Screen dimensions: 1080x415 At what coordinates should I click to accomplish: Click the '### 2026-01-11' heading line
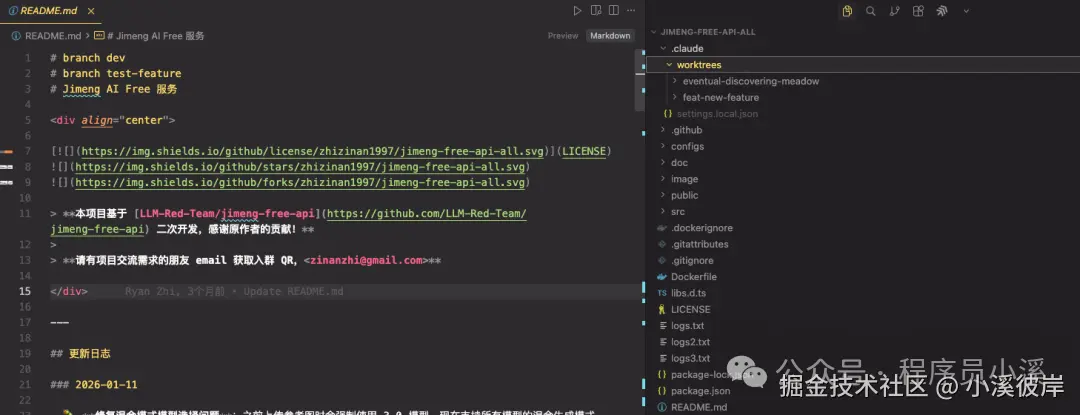point(94,385)
